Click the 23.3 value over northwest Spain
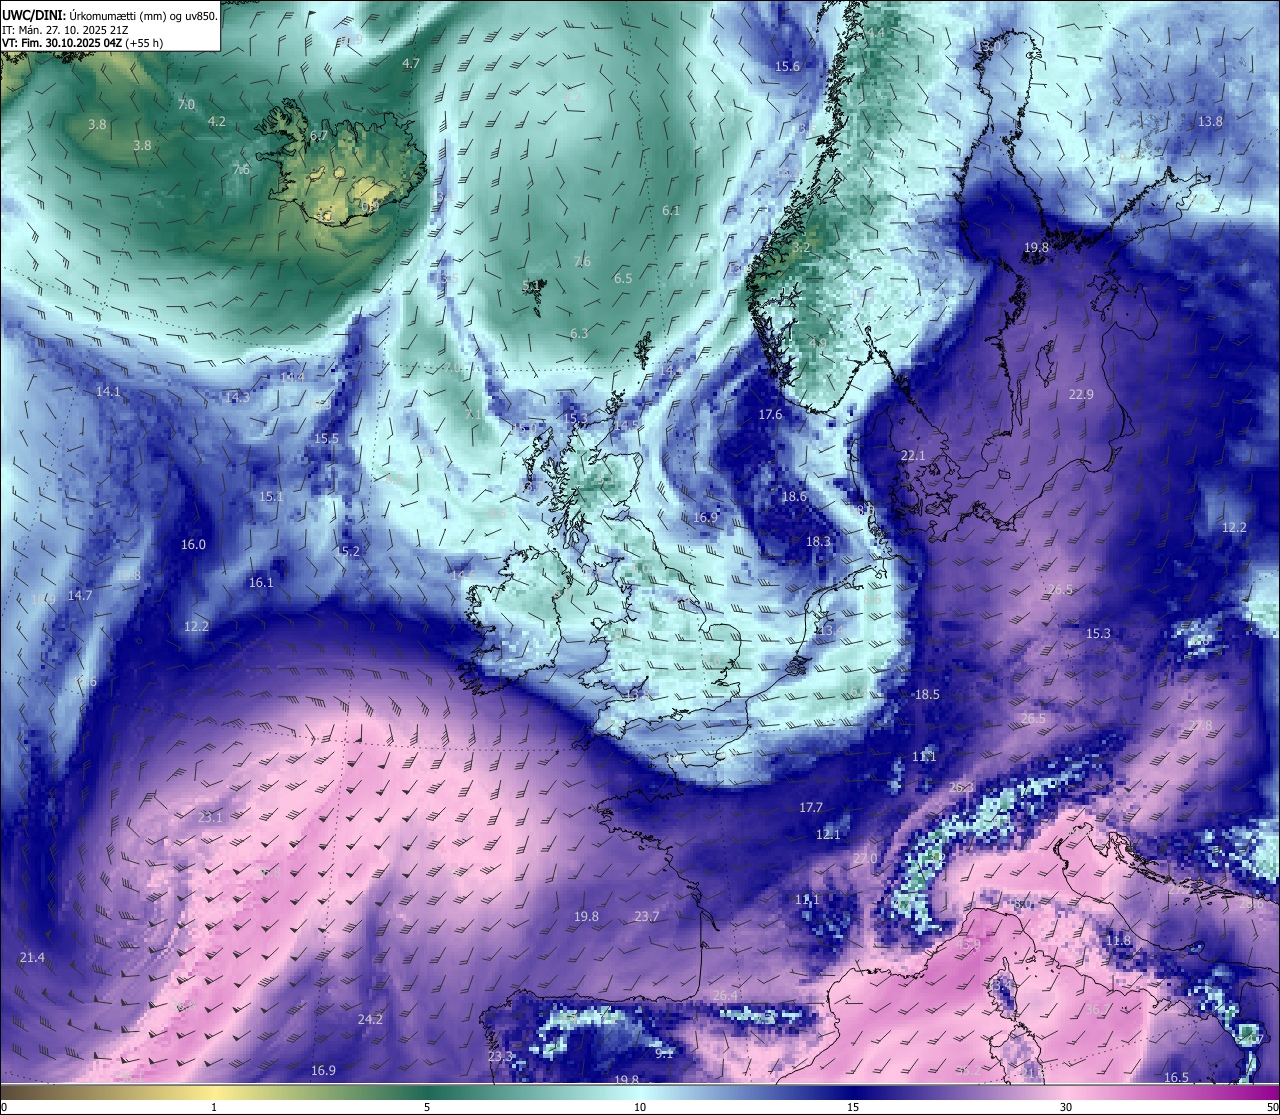 500,1056
